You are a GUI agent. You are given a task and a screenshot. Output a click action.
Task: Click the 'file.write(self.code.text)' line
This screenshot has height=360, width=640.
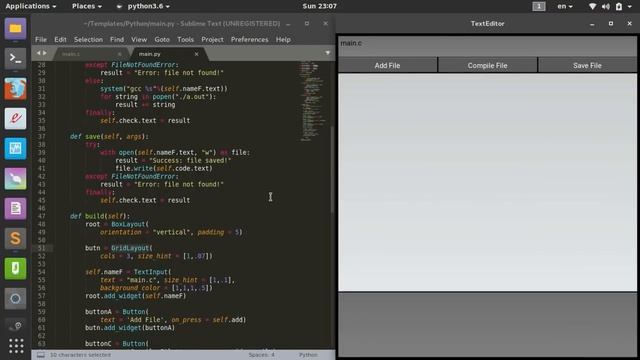point(164,168)
